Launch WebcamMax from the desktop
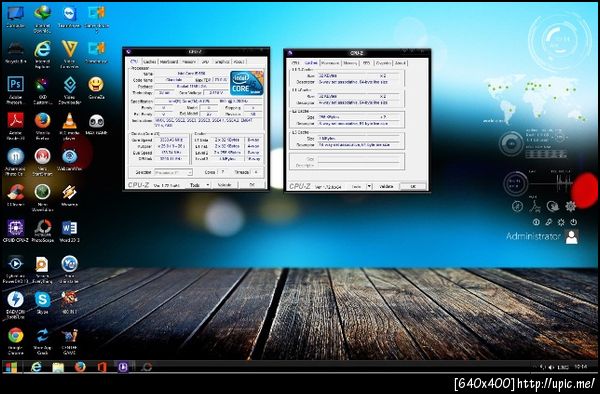 click(x=69, y=160)
